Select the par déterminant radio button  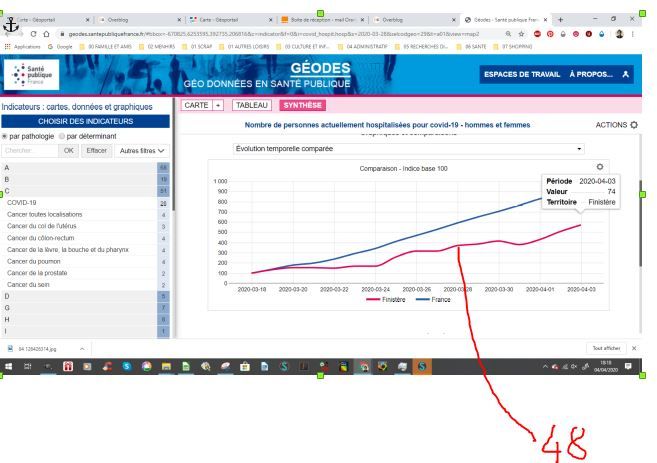62,136
